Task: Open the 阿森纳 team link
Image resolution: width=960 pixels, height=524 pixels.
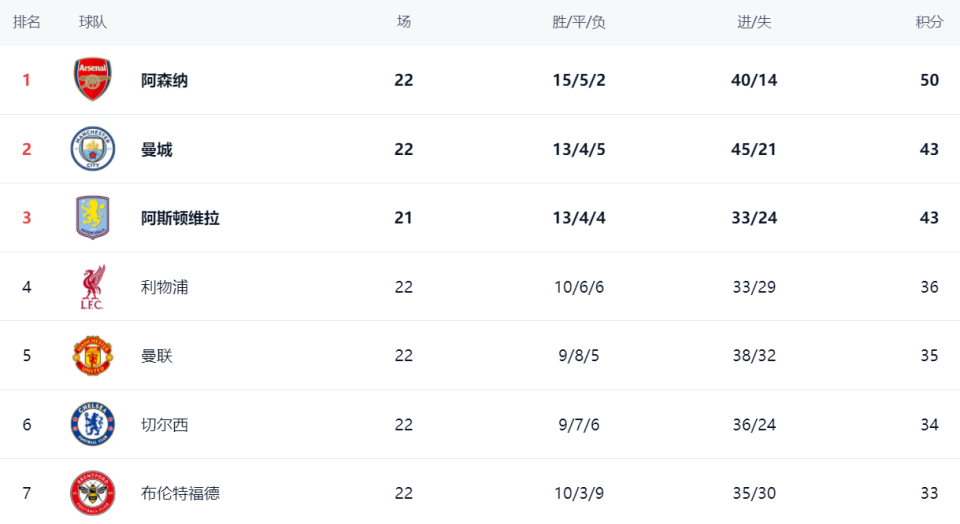Action: point(164,80)
